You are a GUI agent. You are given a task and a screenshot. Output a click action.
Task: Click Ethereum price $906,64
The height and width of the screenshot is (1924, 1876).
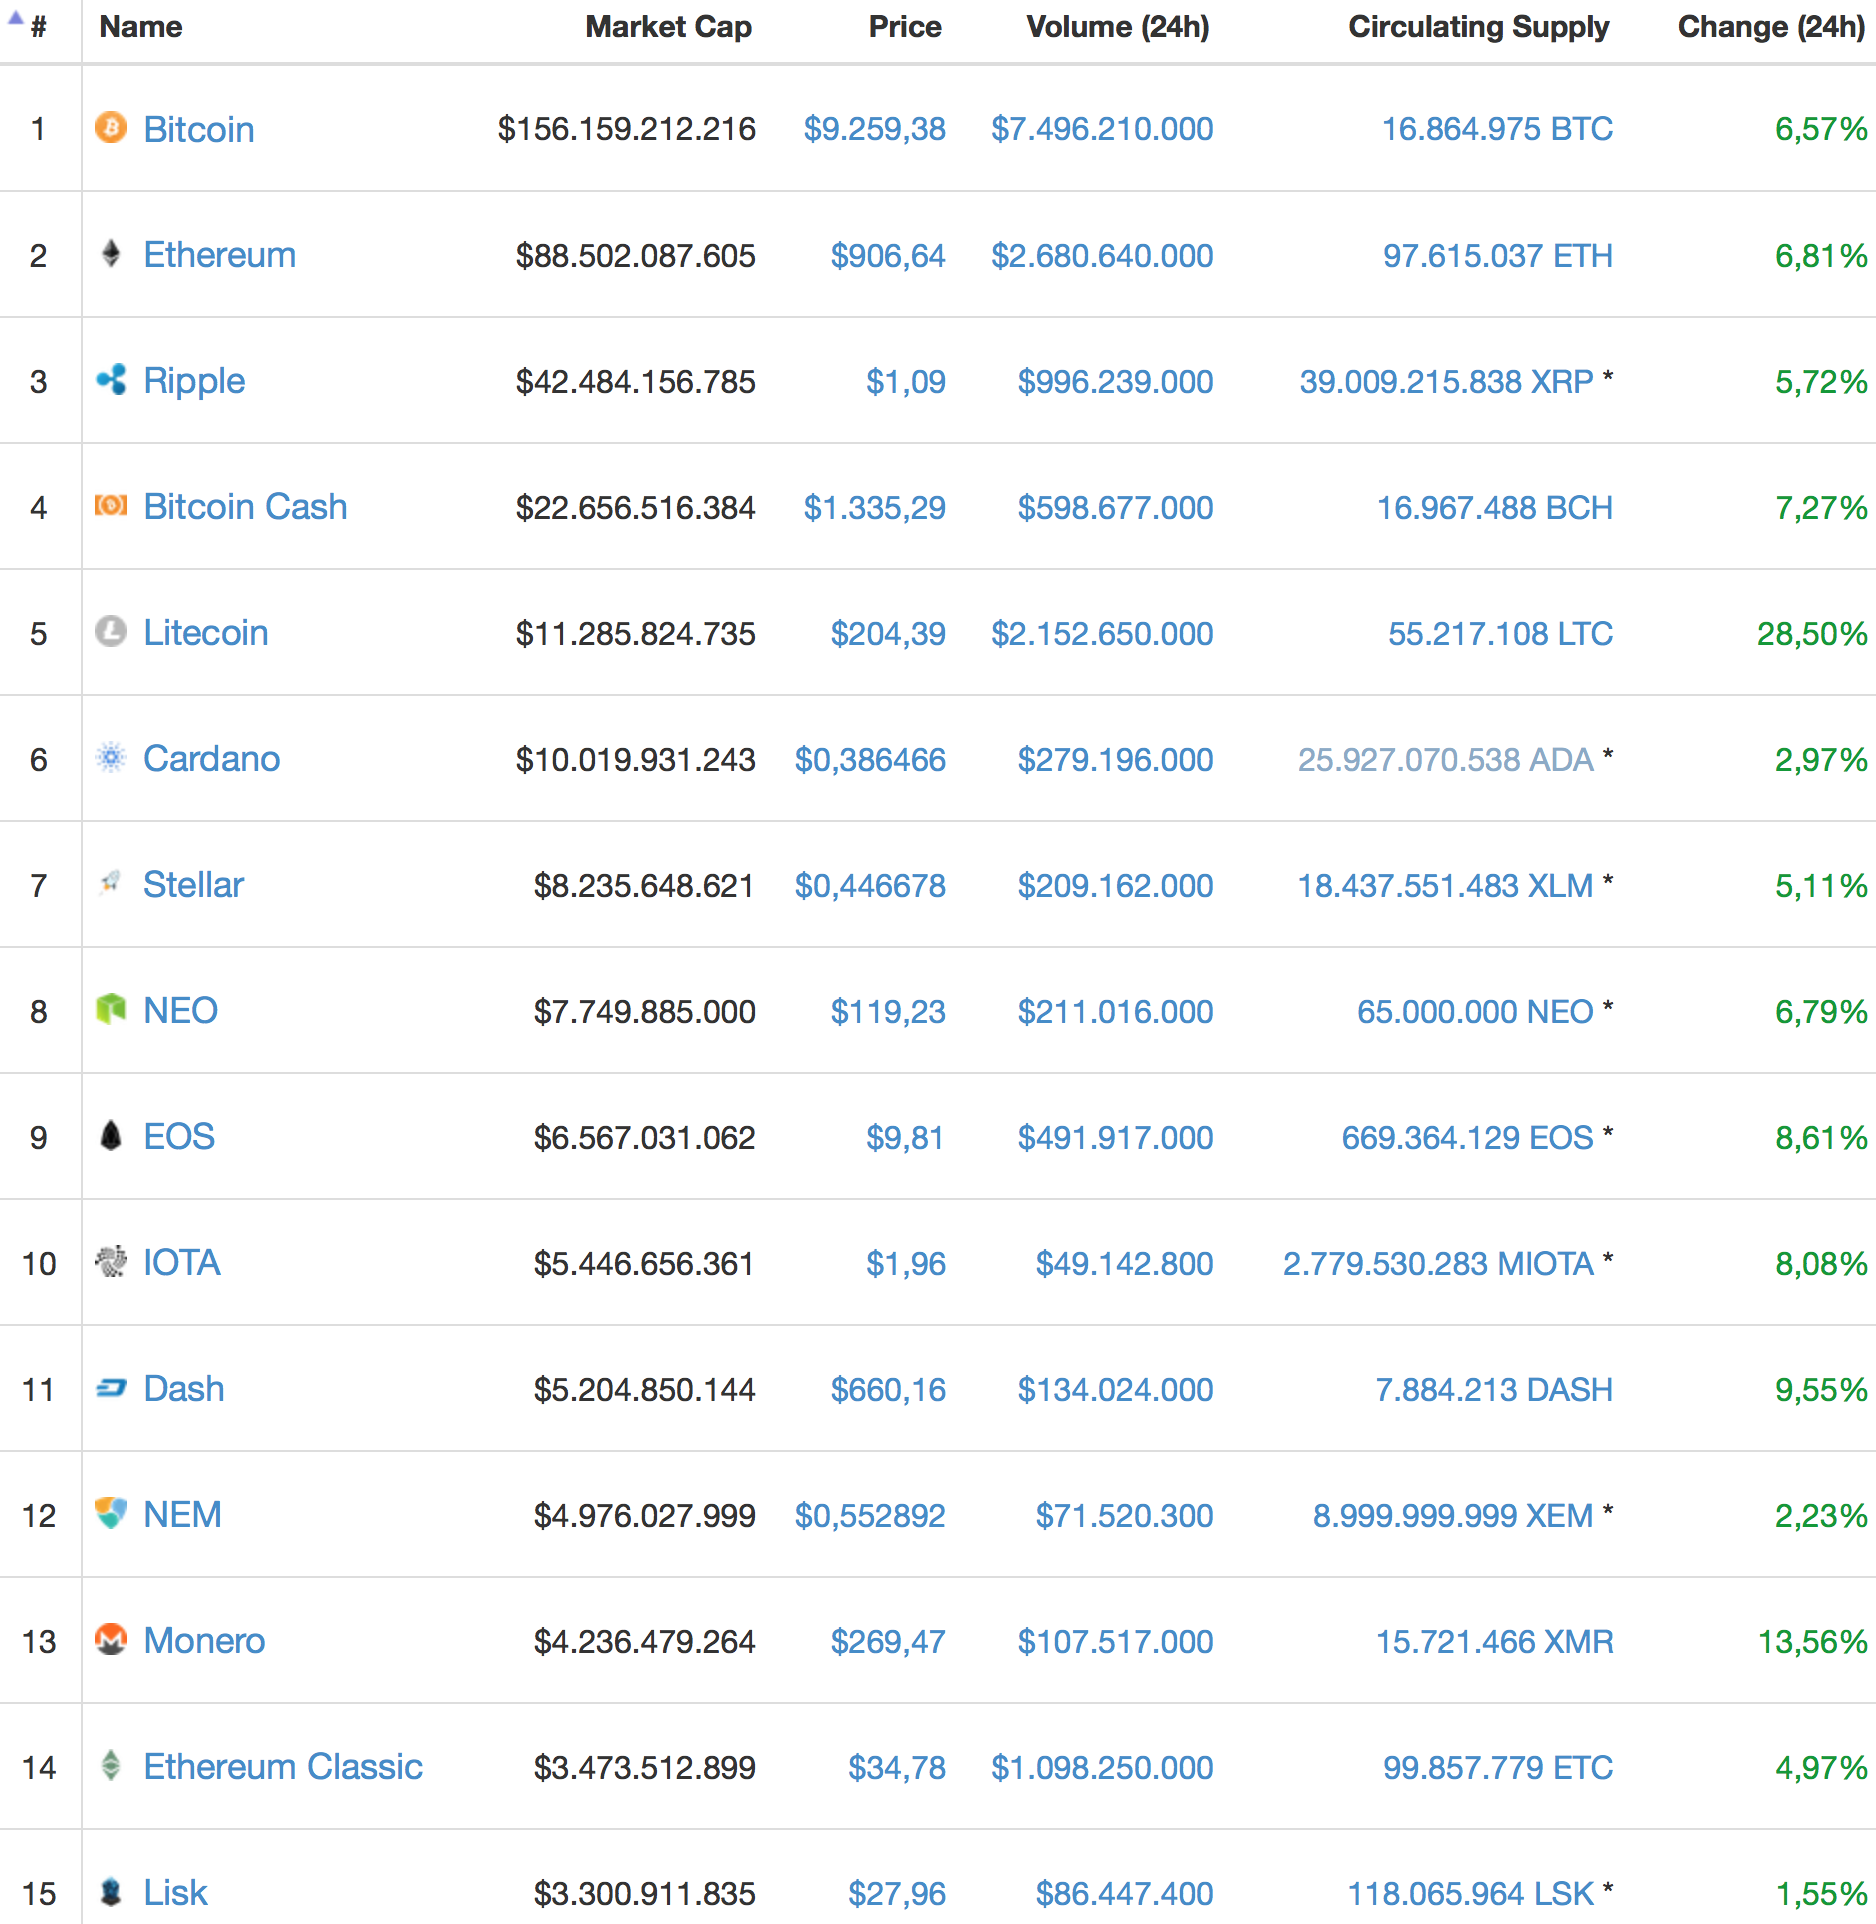click(x=888, y=257)
